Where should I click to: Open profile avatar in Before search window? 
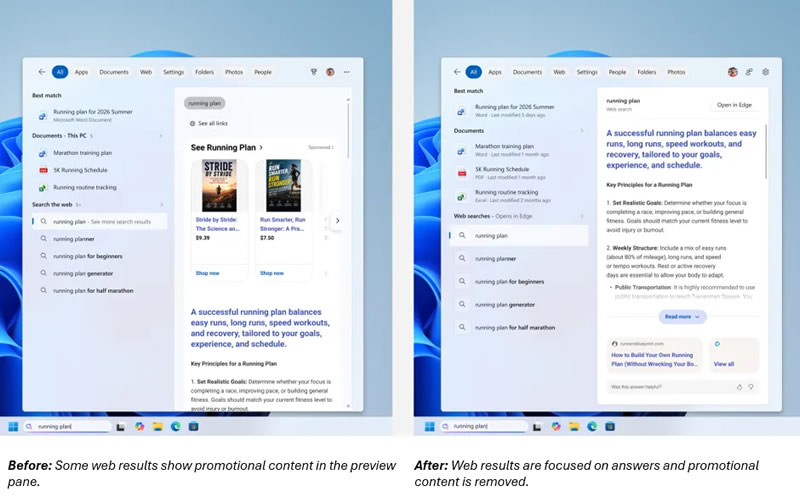click(x=330, y=72)
